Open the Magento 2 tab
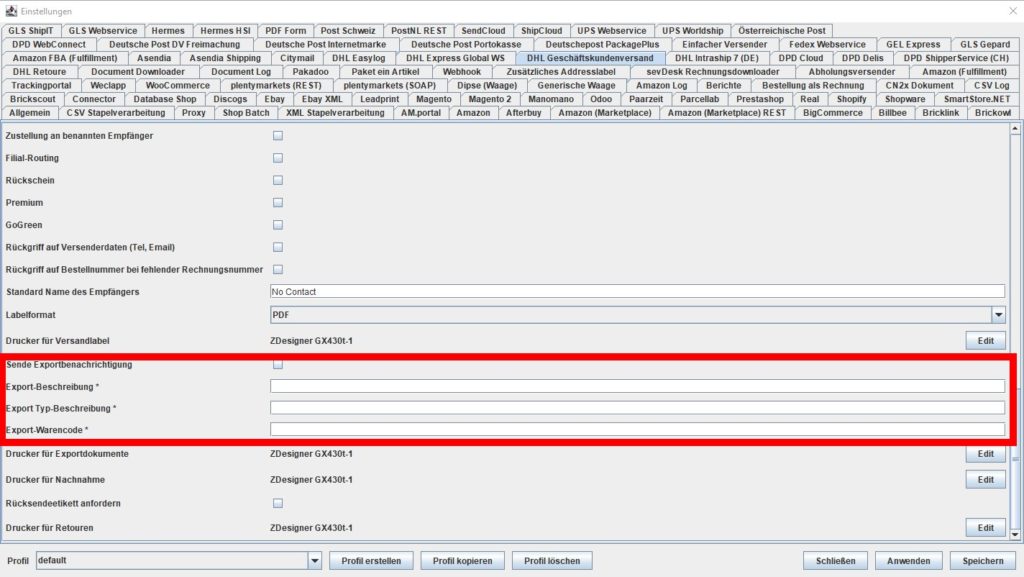 (x=490, y=99)
